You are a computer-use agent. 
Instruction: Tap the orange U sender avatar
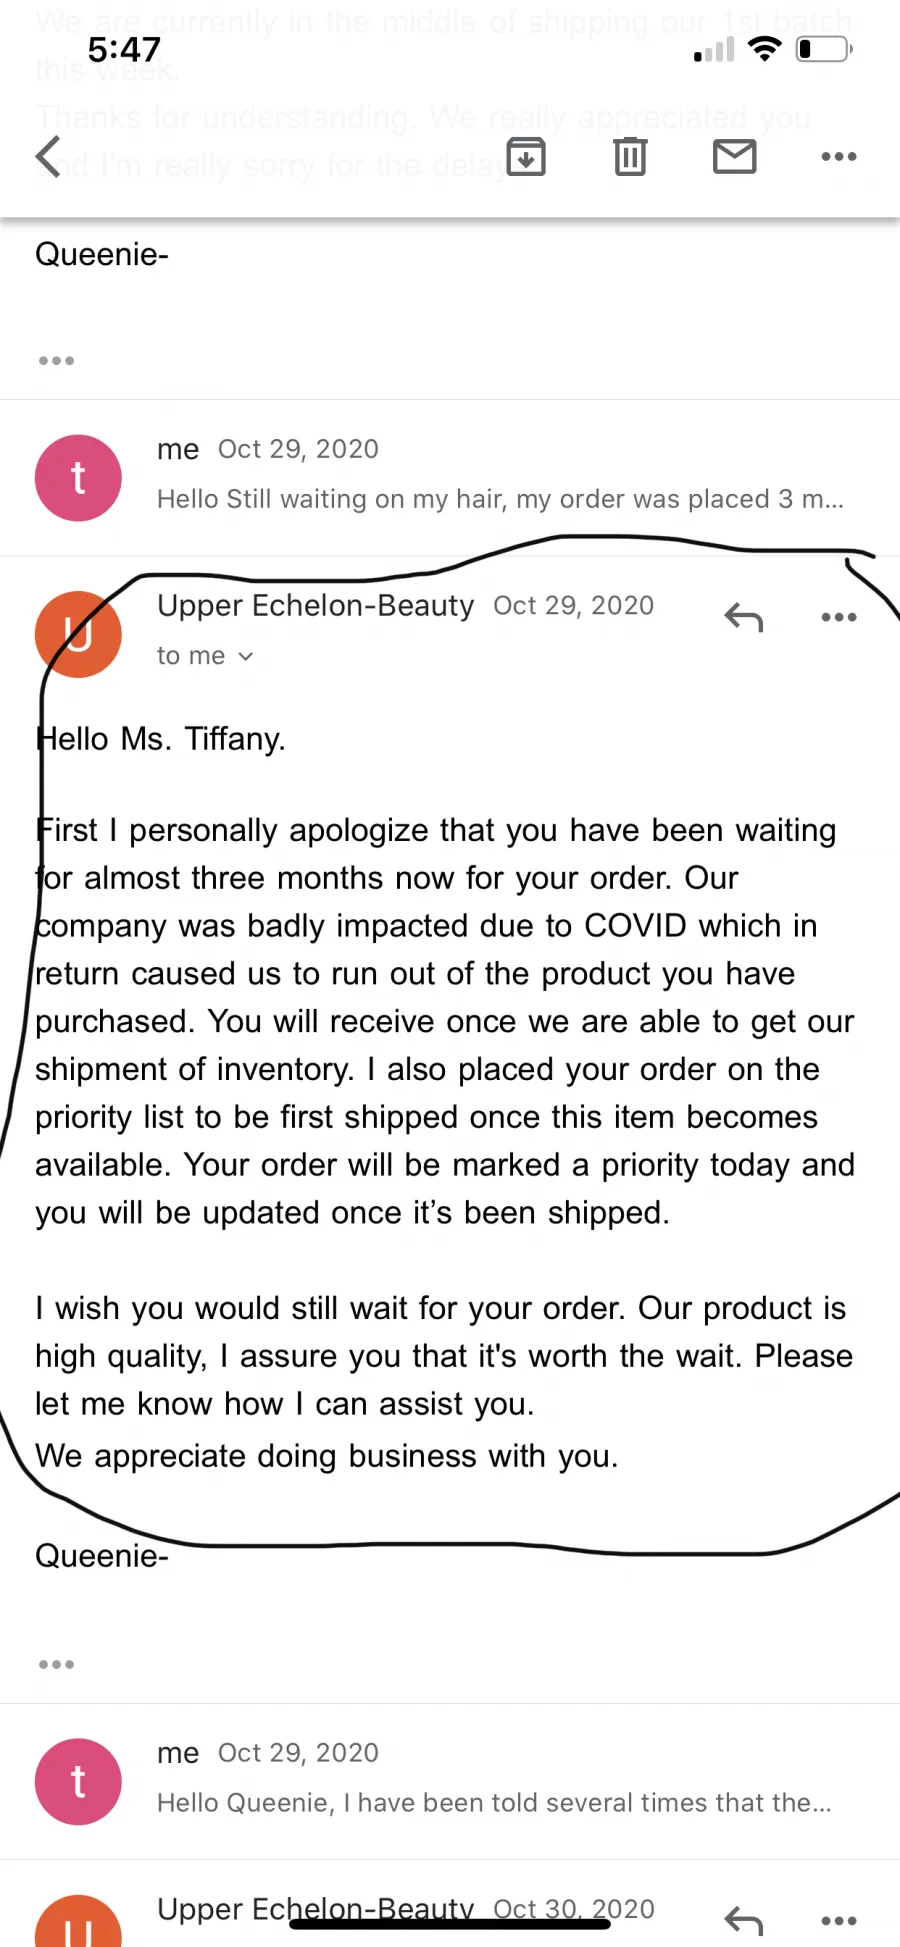point(78,634)
